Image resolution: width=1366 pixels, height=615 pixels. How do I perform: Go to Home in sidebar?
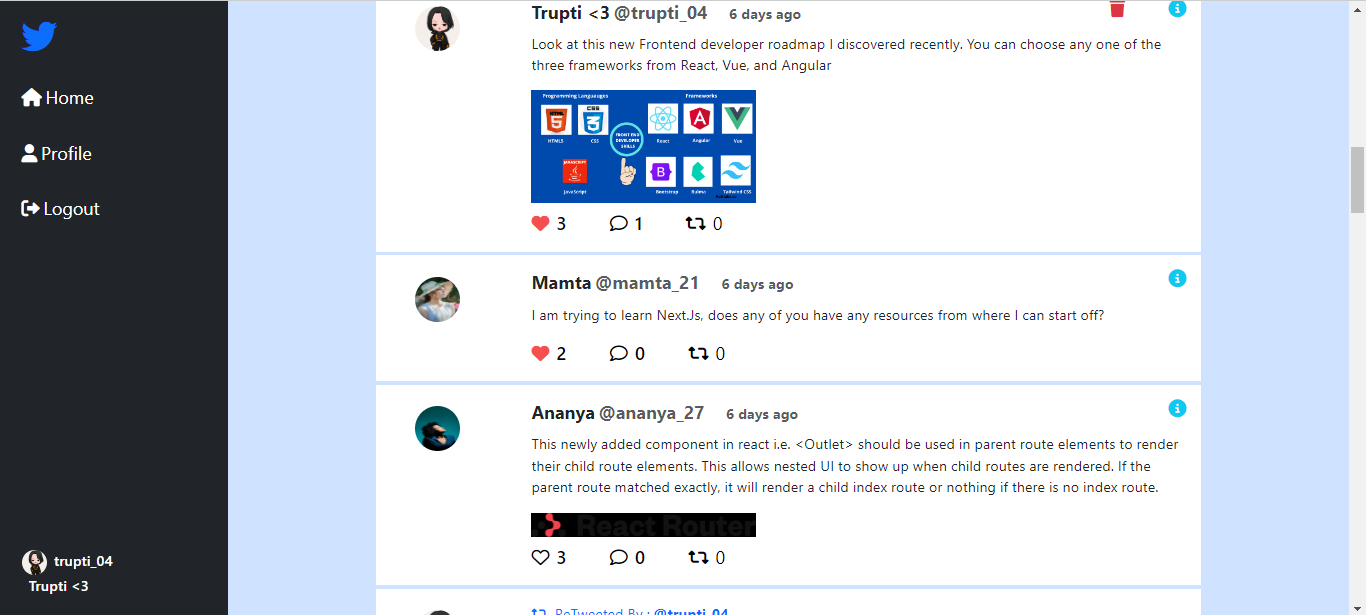pyautogui.click(x=58, y=98)
